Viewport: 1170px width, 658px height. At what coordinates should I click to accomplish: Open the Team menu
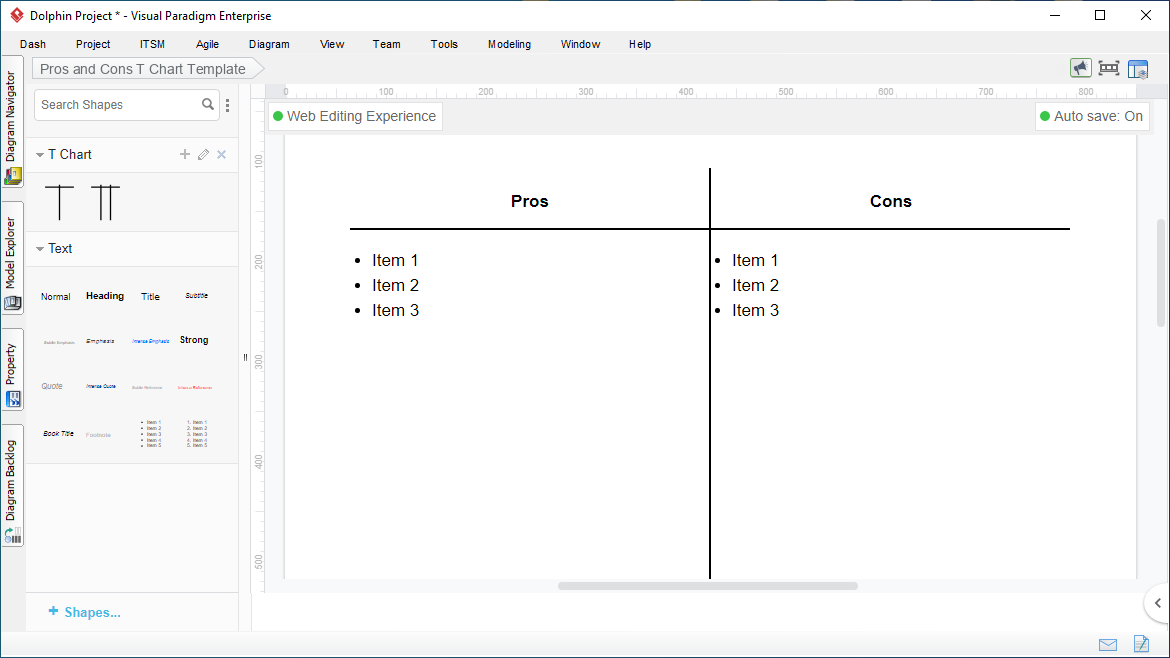[387, 44]
